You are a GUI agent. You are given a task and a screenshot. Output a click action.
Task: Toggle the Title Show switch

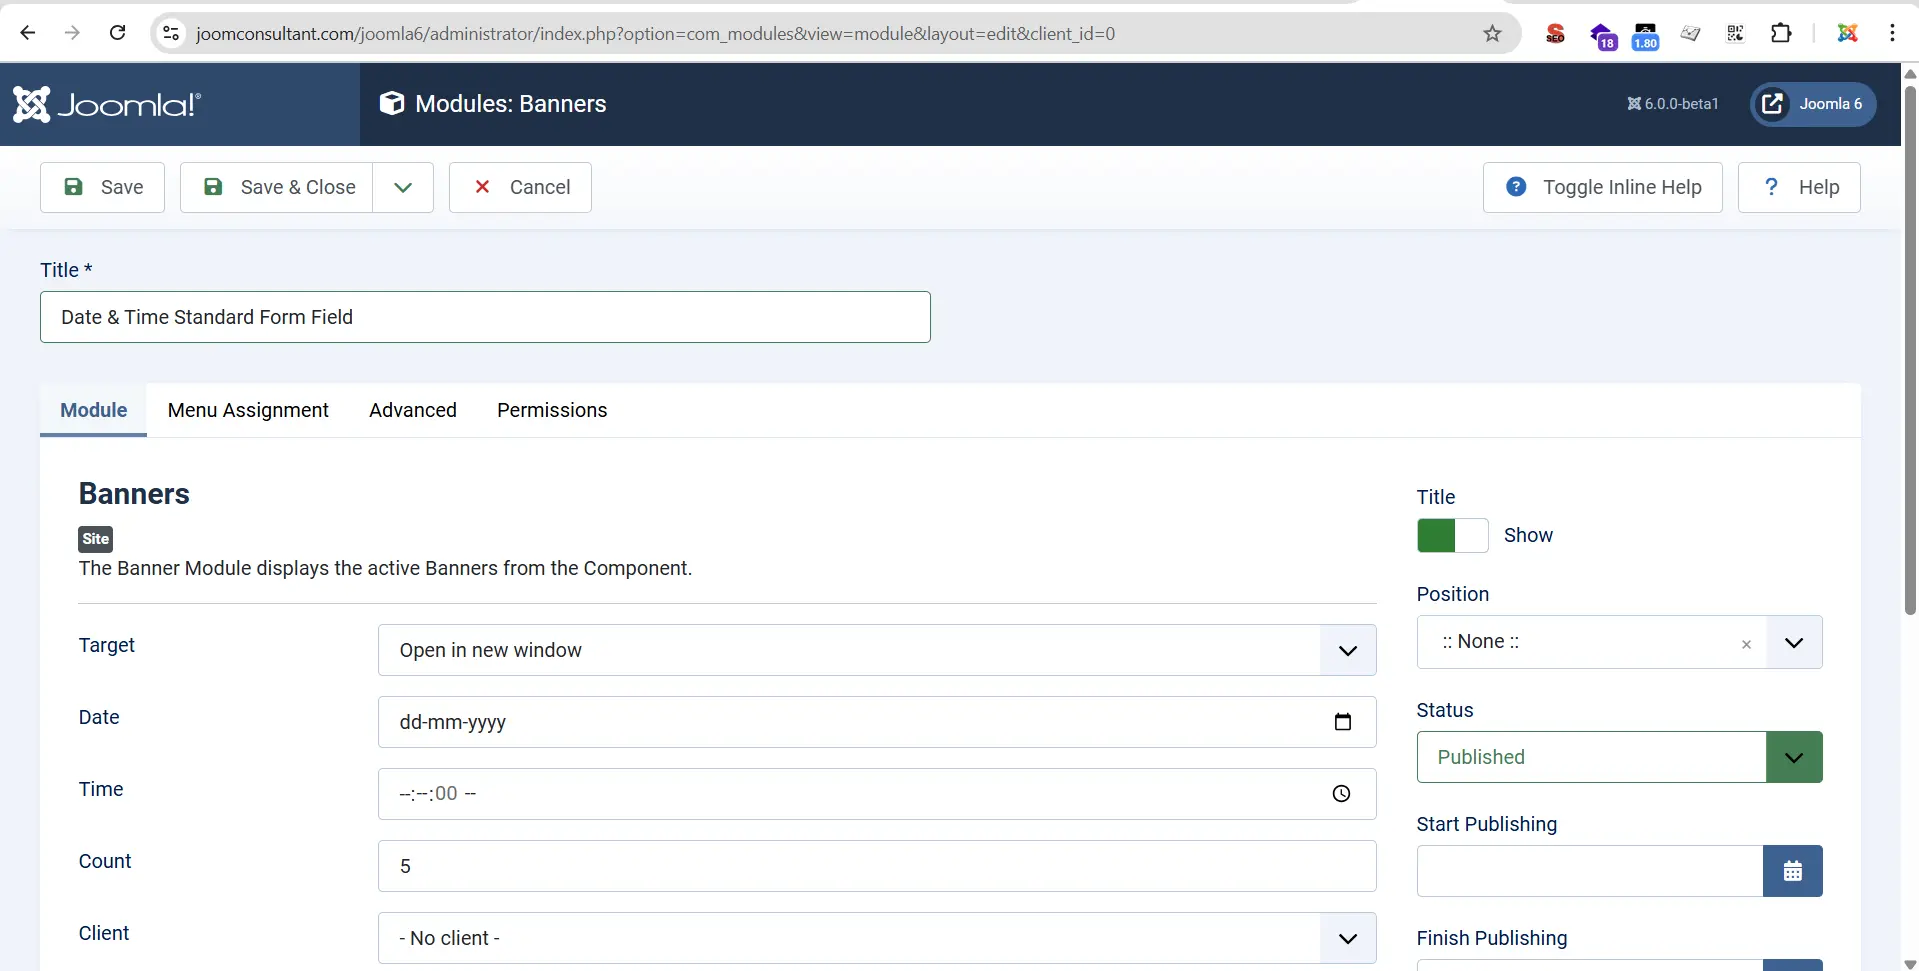tap(1452, 536)
